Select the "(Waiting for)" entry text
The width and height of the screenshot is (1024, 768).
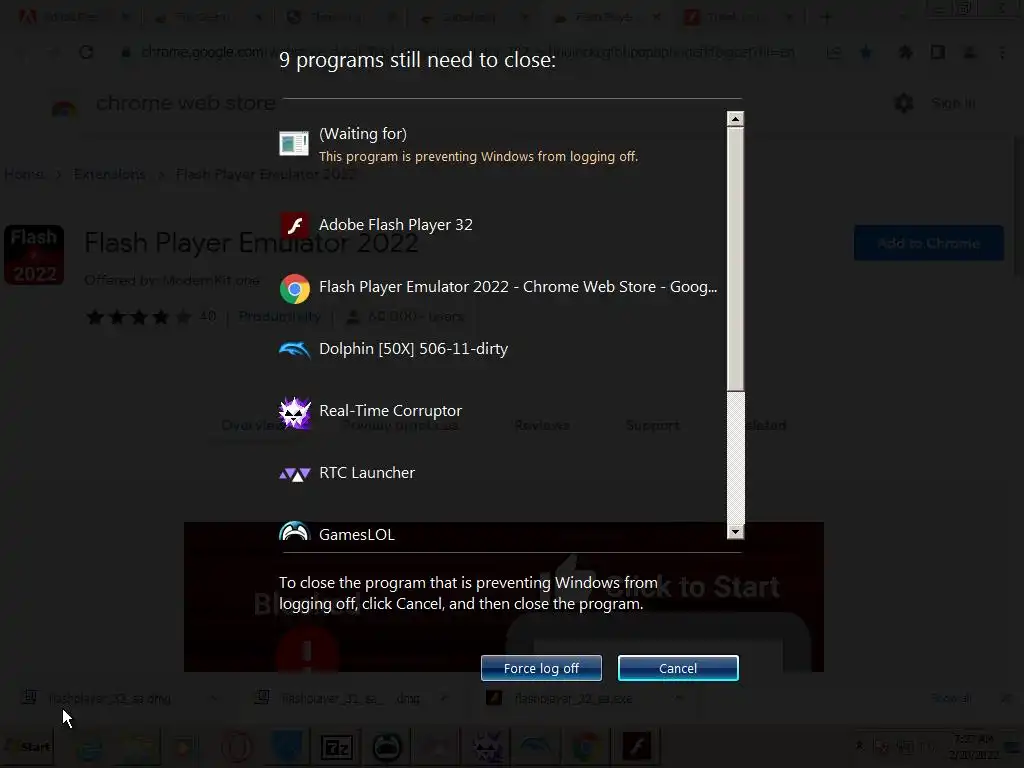coord(362,134)
